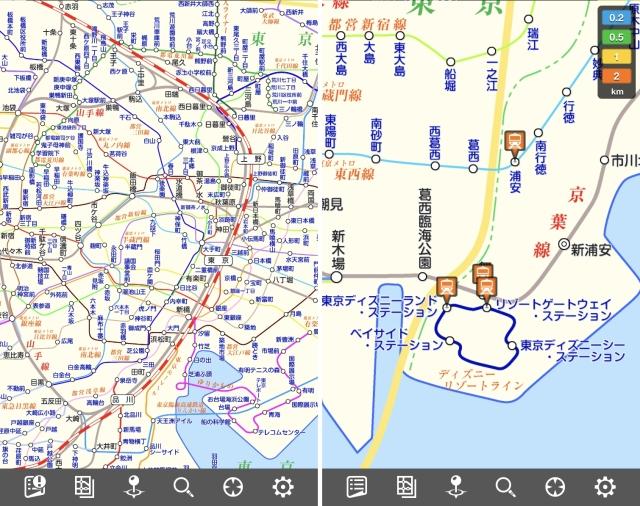Tap the orange train marker above 浦安
640x506 pixels.
coord(515,144)
